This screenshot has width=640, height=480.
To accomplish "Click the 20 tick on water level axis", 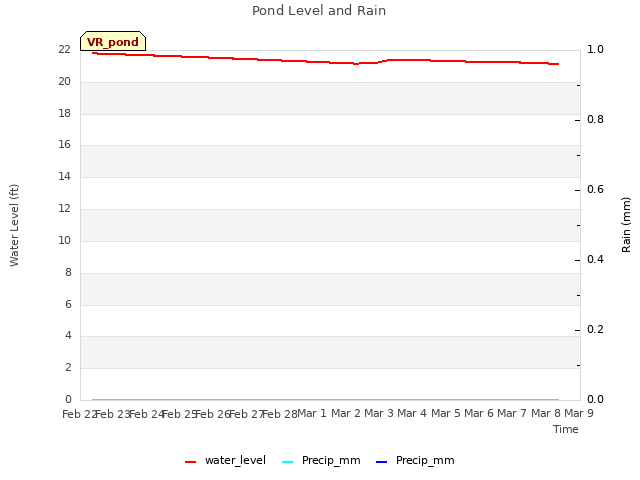I will pos(64,81).
